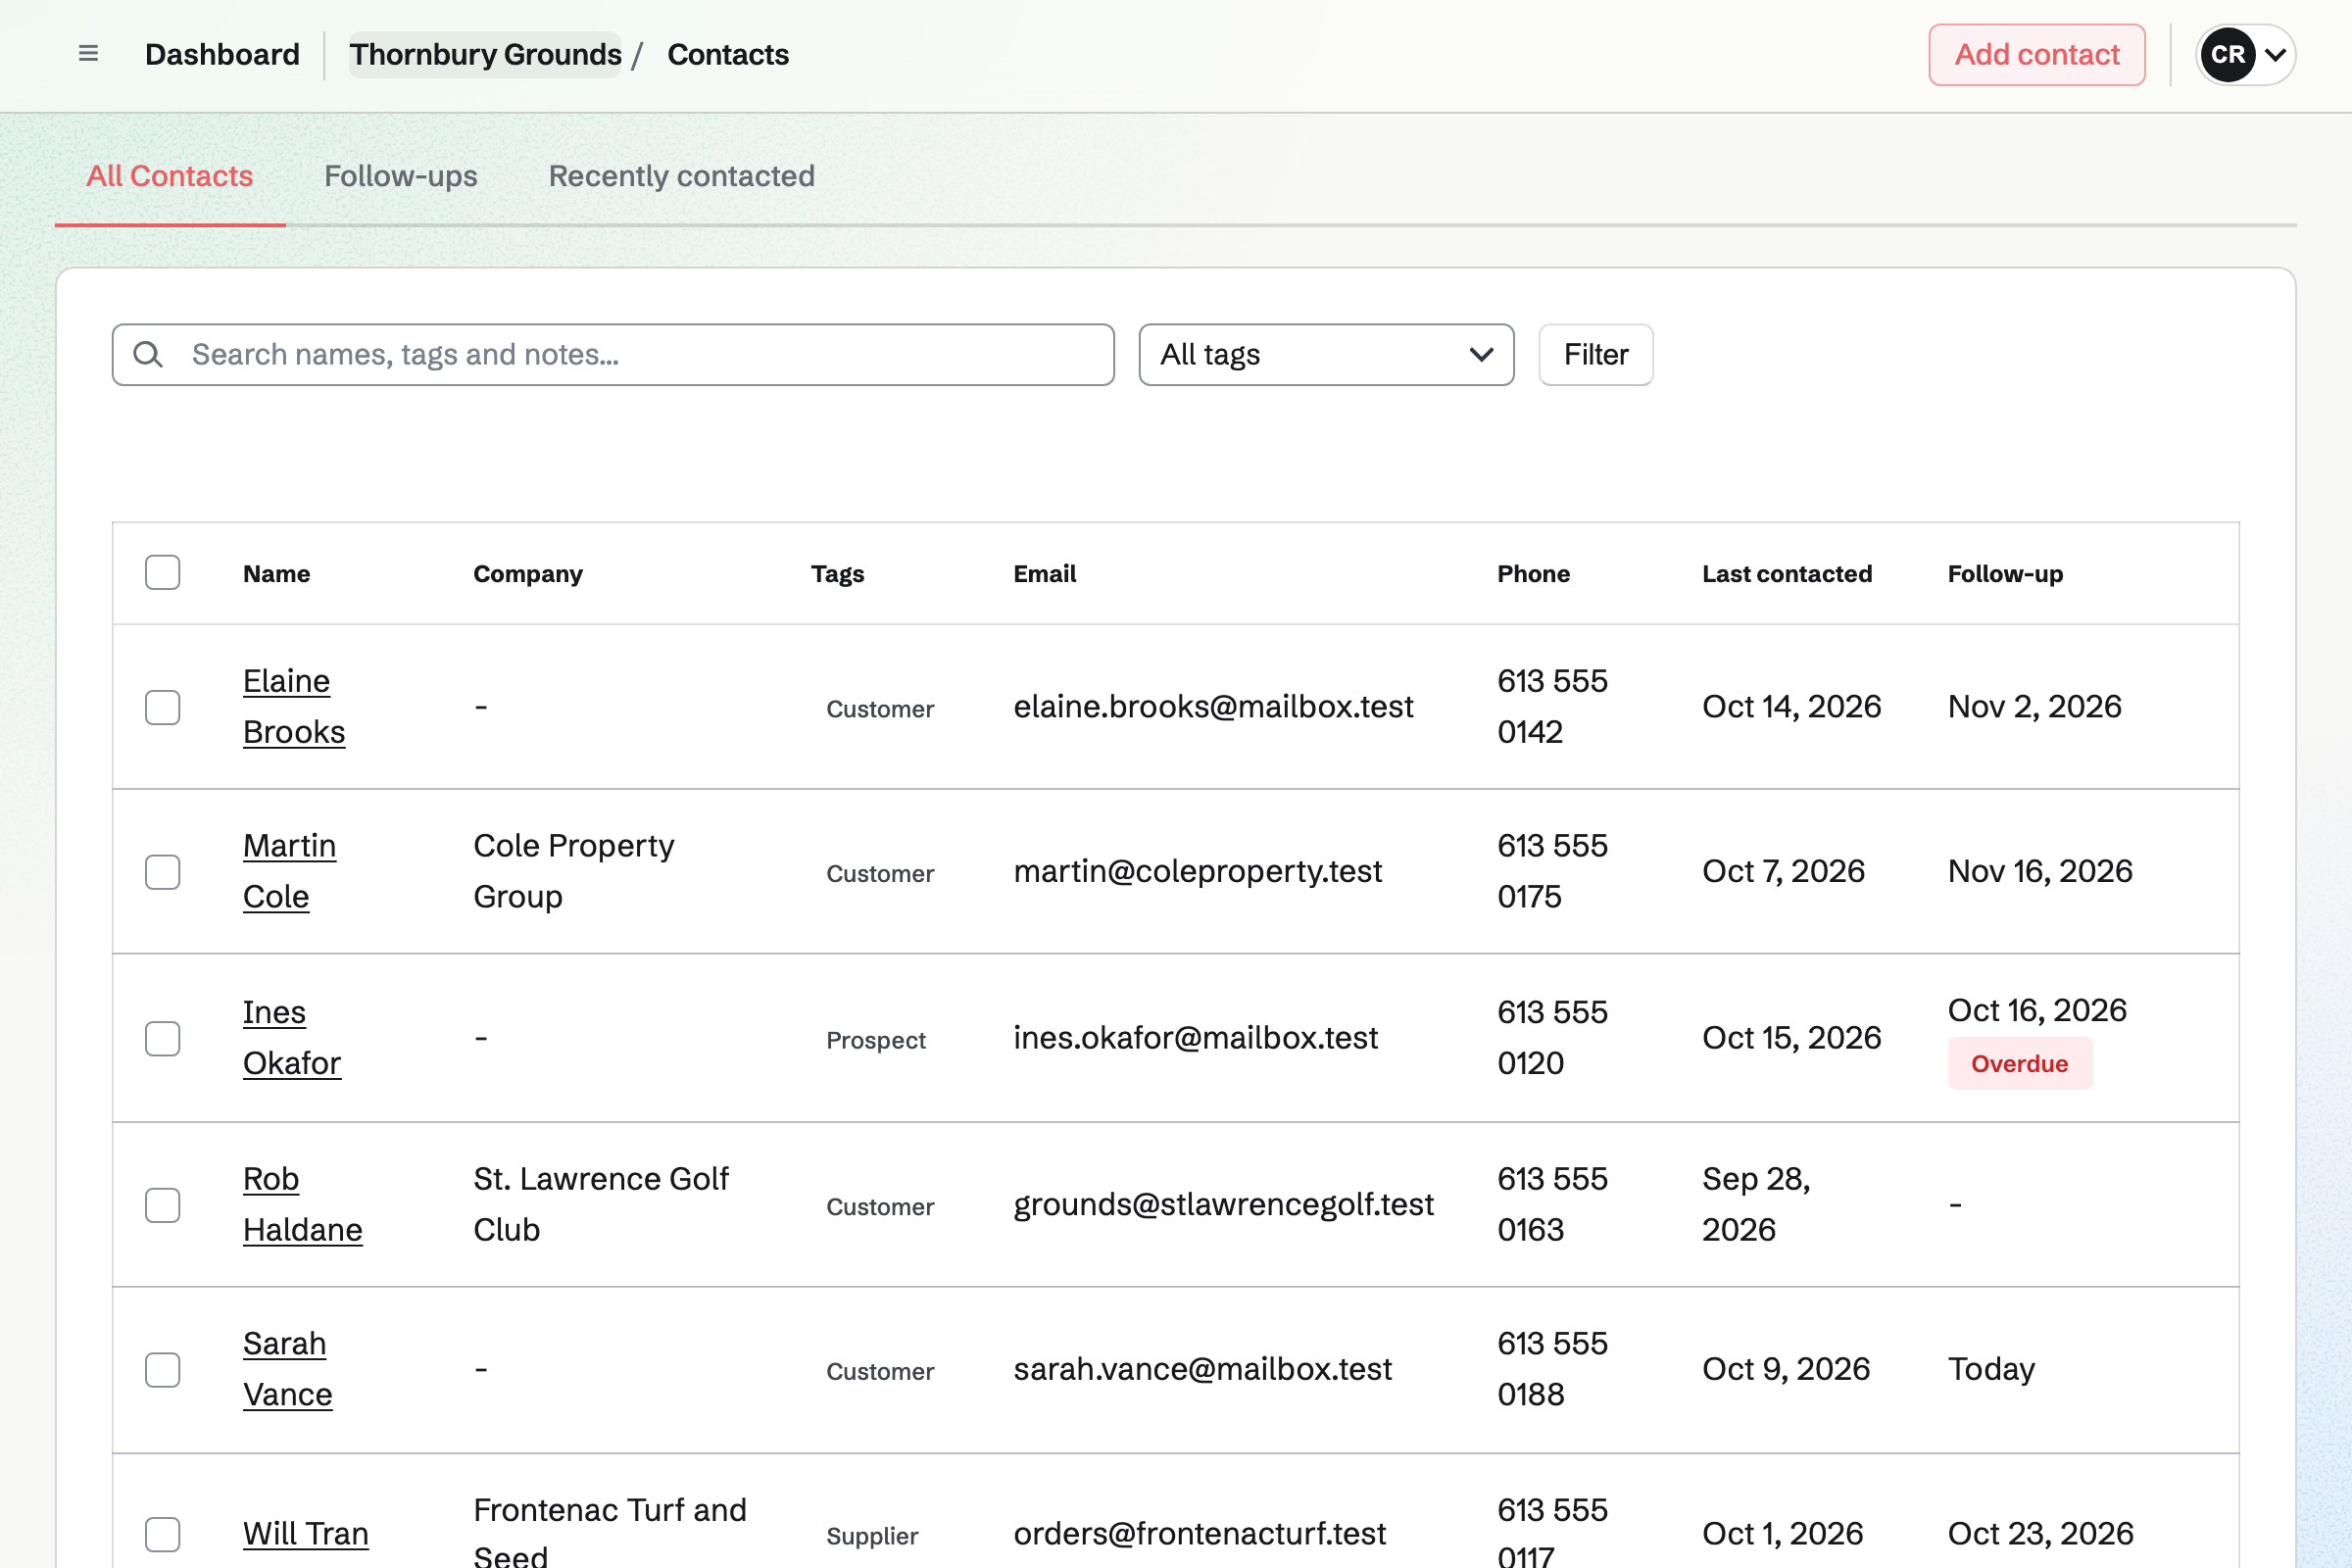
Task: Click the Cole Property Group company cell
Action: point(574,871)
